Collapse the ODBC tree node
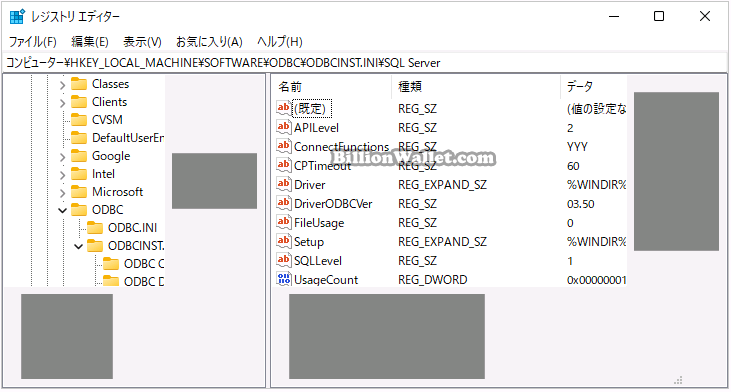This screenshot has height=392, width=731. [x=62, y=210]
